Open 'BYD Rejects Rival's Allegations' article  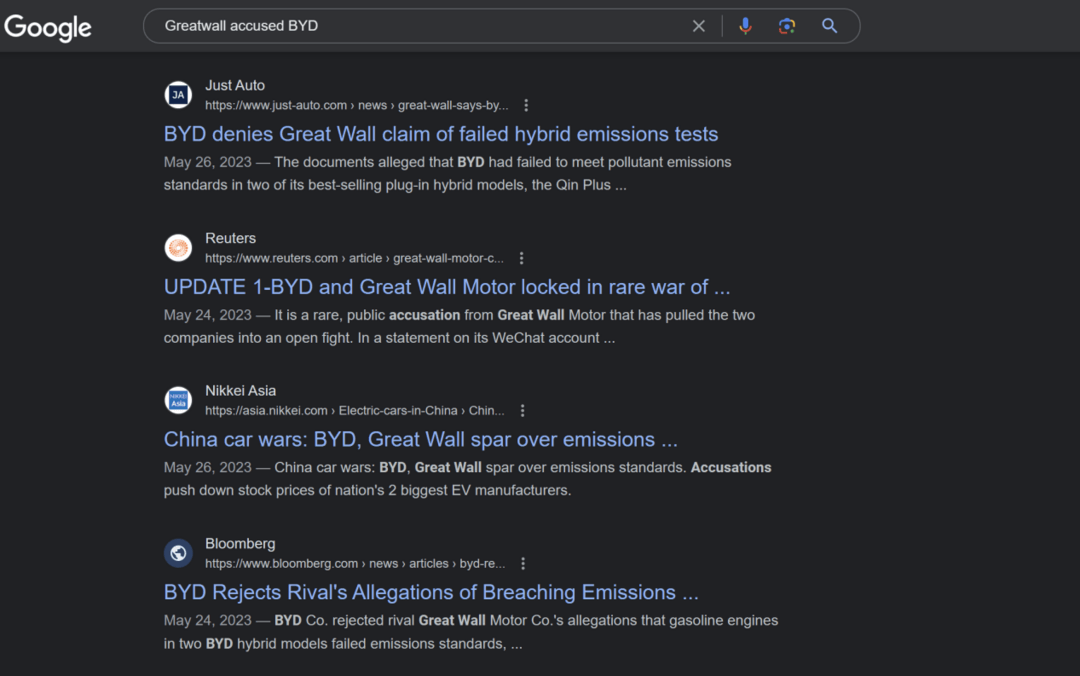coord(431,593)
